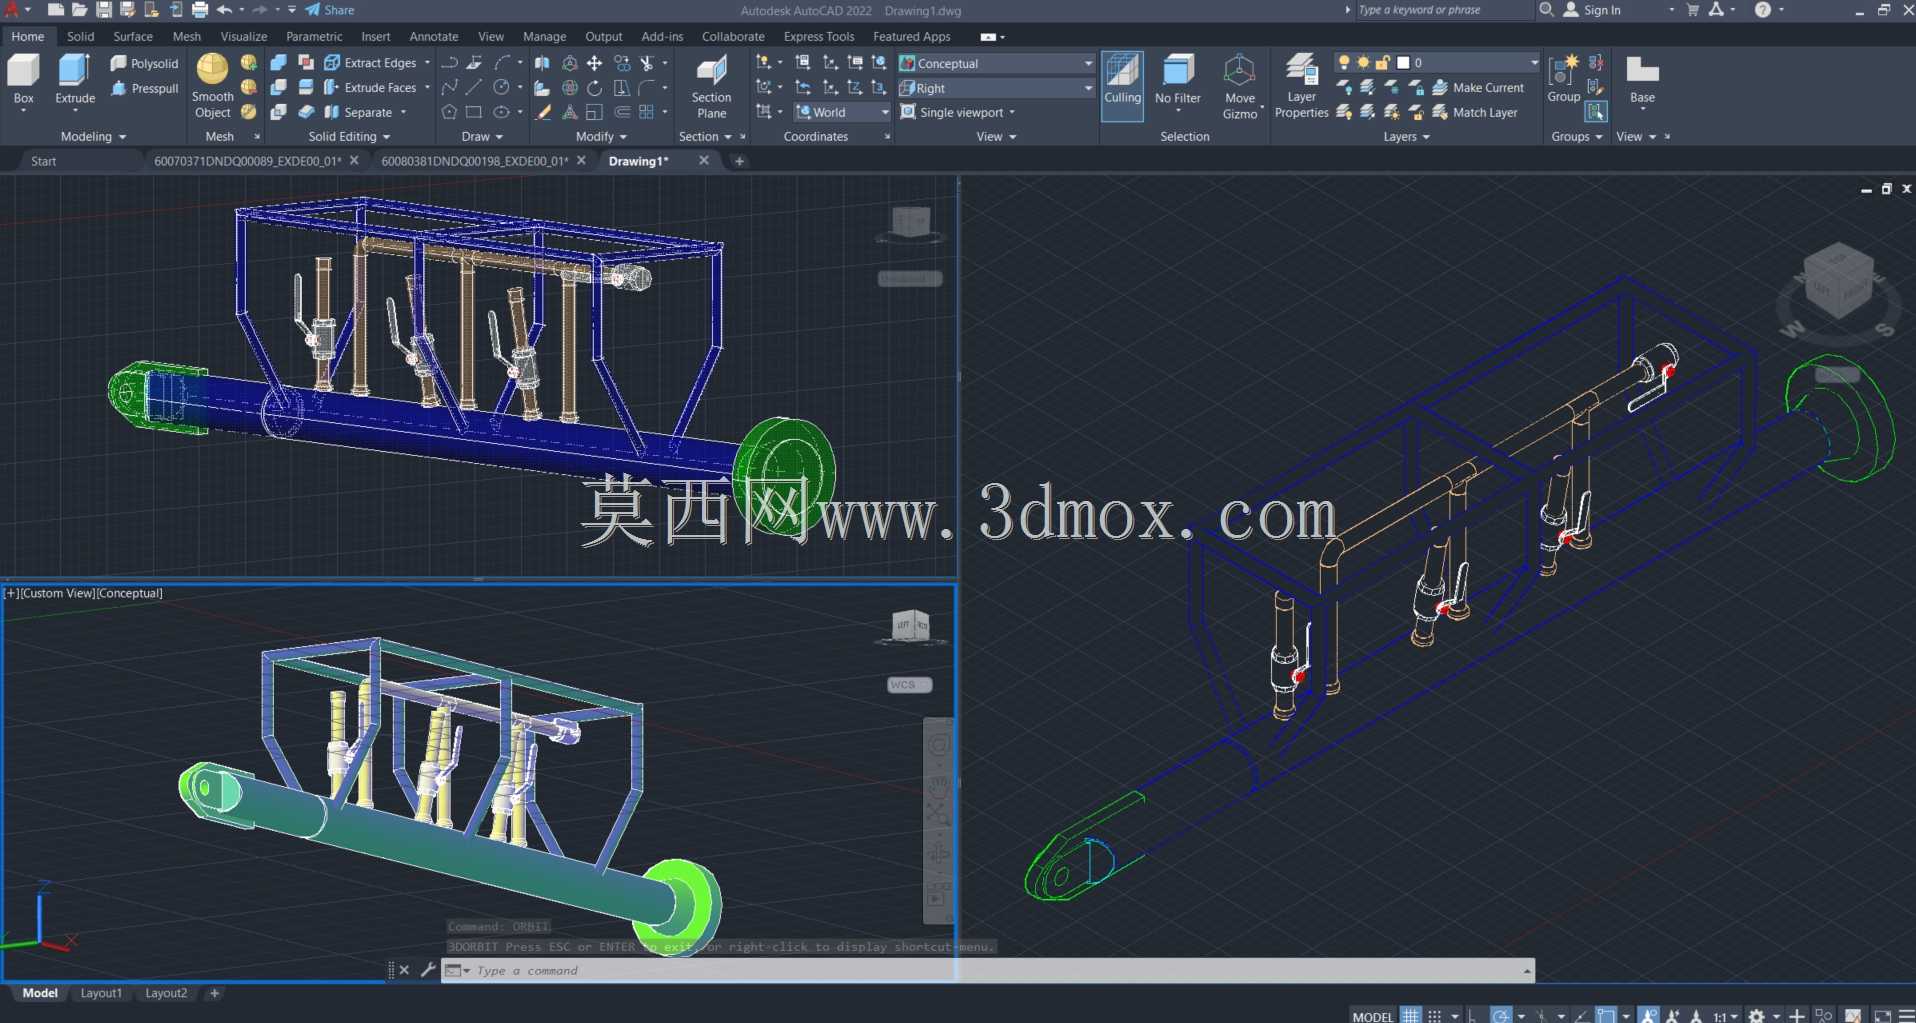Expand the Modify panel
The height and width of the screenshot is (1023, 1916).
[601, 136]
